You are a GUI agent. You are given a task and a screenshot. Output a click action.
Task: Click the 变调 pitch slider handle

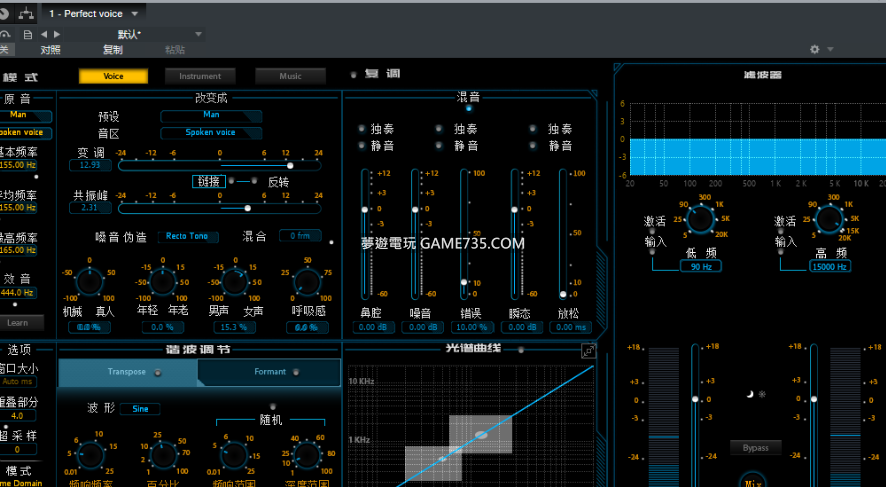pos(290,165)
